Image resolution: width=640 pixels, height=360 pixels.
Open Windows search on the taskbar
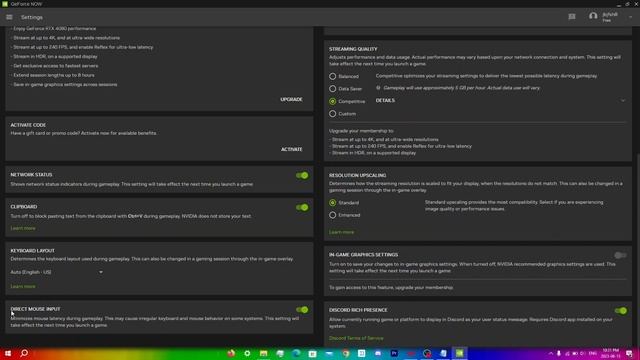point(24,353)
